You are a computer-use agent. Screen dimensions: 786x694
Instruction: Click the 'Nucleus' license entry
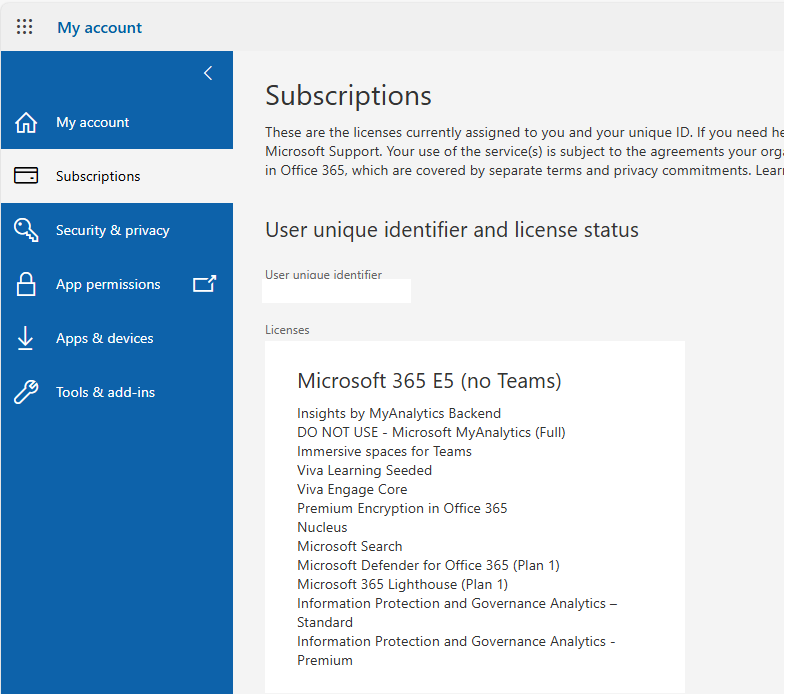(x=322, y=528)
